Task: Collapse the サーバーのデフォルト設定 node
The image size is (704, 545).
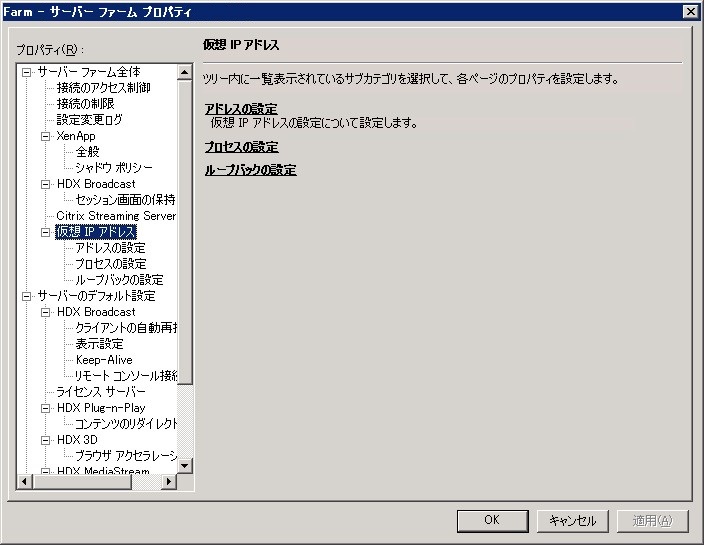Action: 26,296
